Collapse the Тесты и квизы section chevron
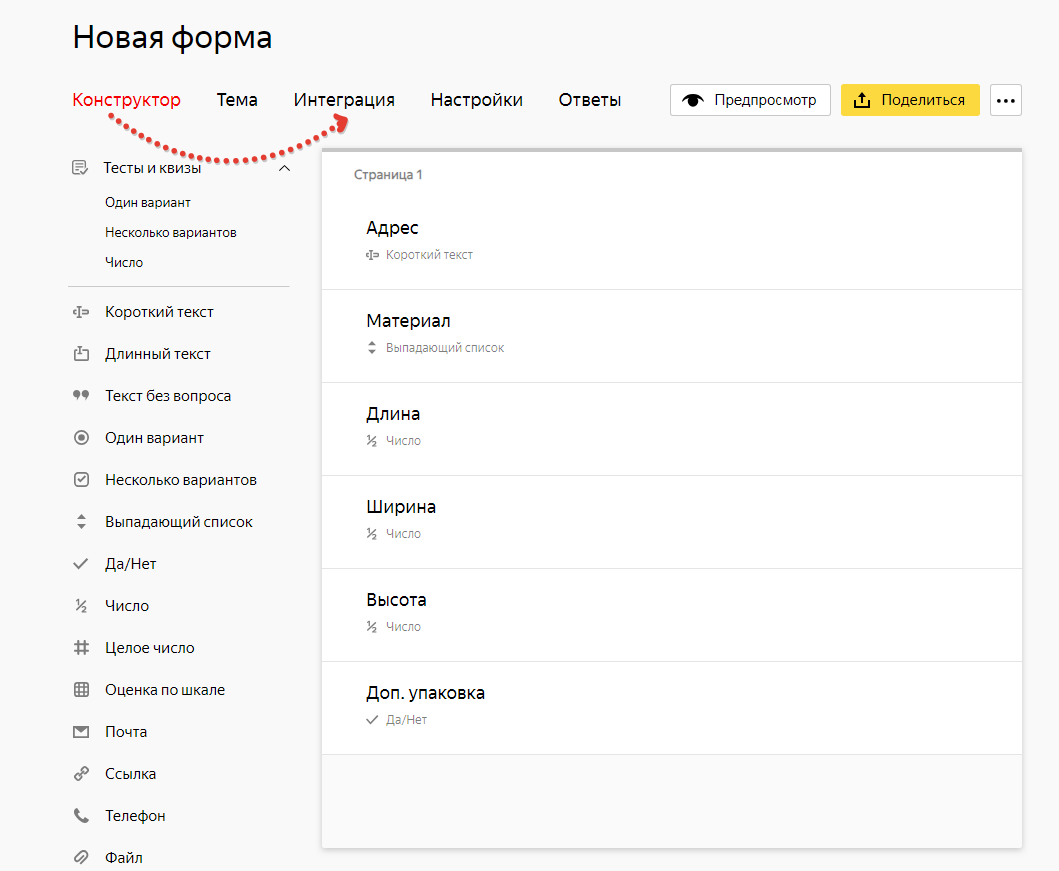Image resolution: width=1059 pixels, height=871 pixels. pyautogui.click(x=284, y=168)
